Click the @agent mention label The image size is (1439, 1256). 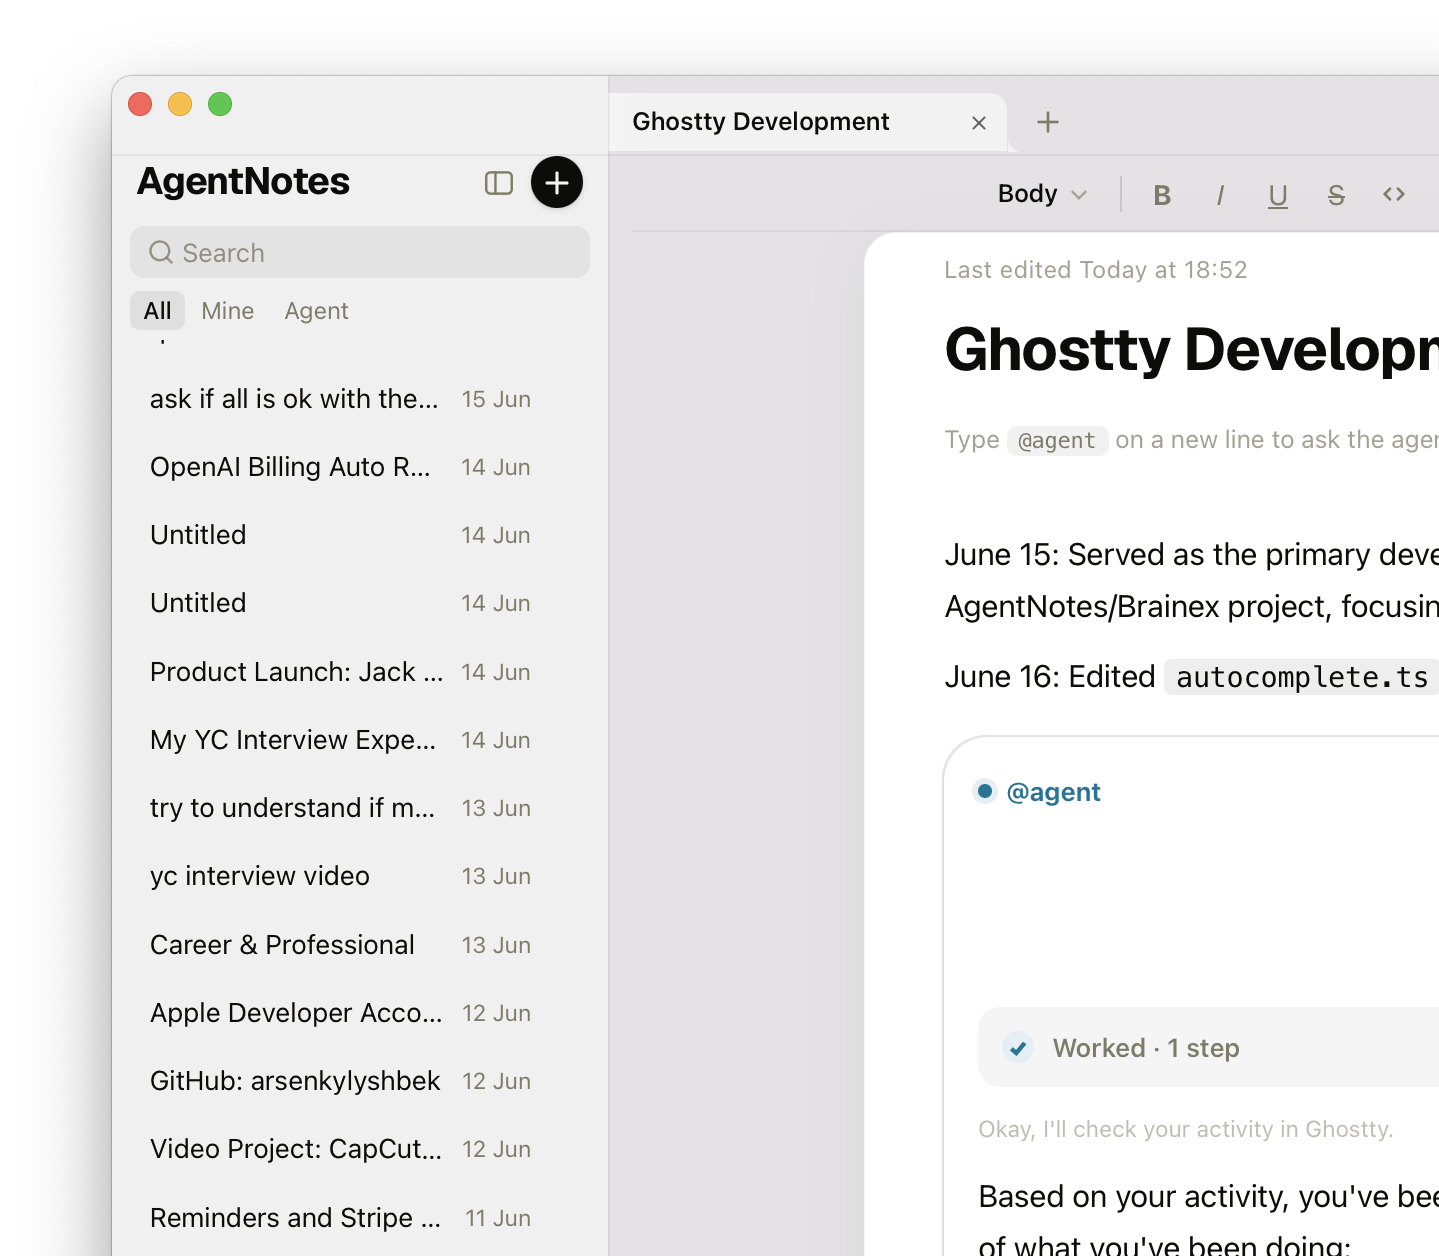coord(1053,792)
